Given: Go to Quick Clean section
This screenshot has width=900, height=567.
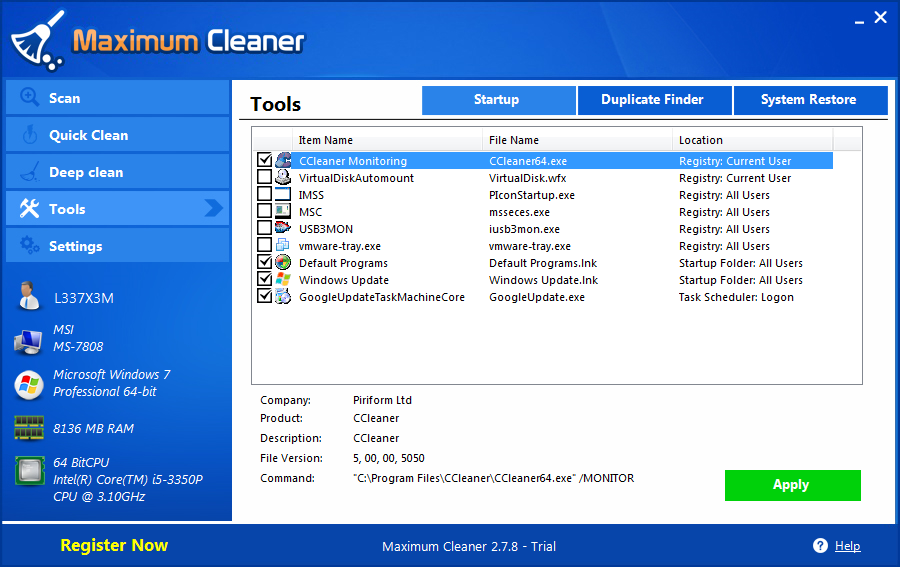Looking at the screenshot, I should 117,135.
